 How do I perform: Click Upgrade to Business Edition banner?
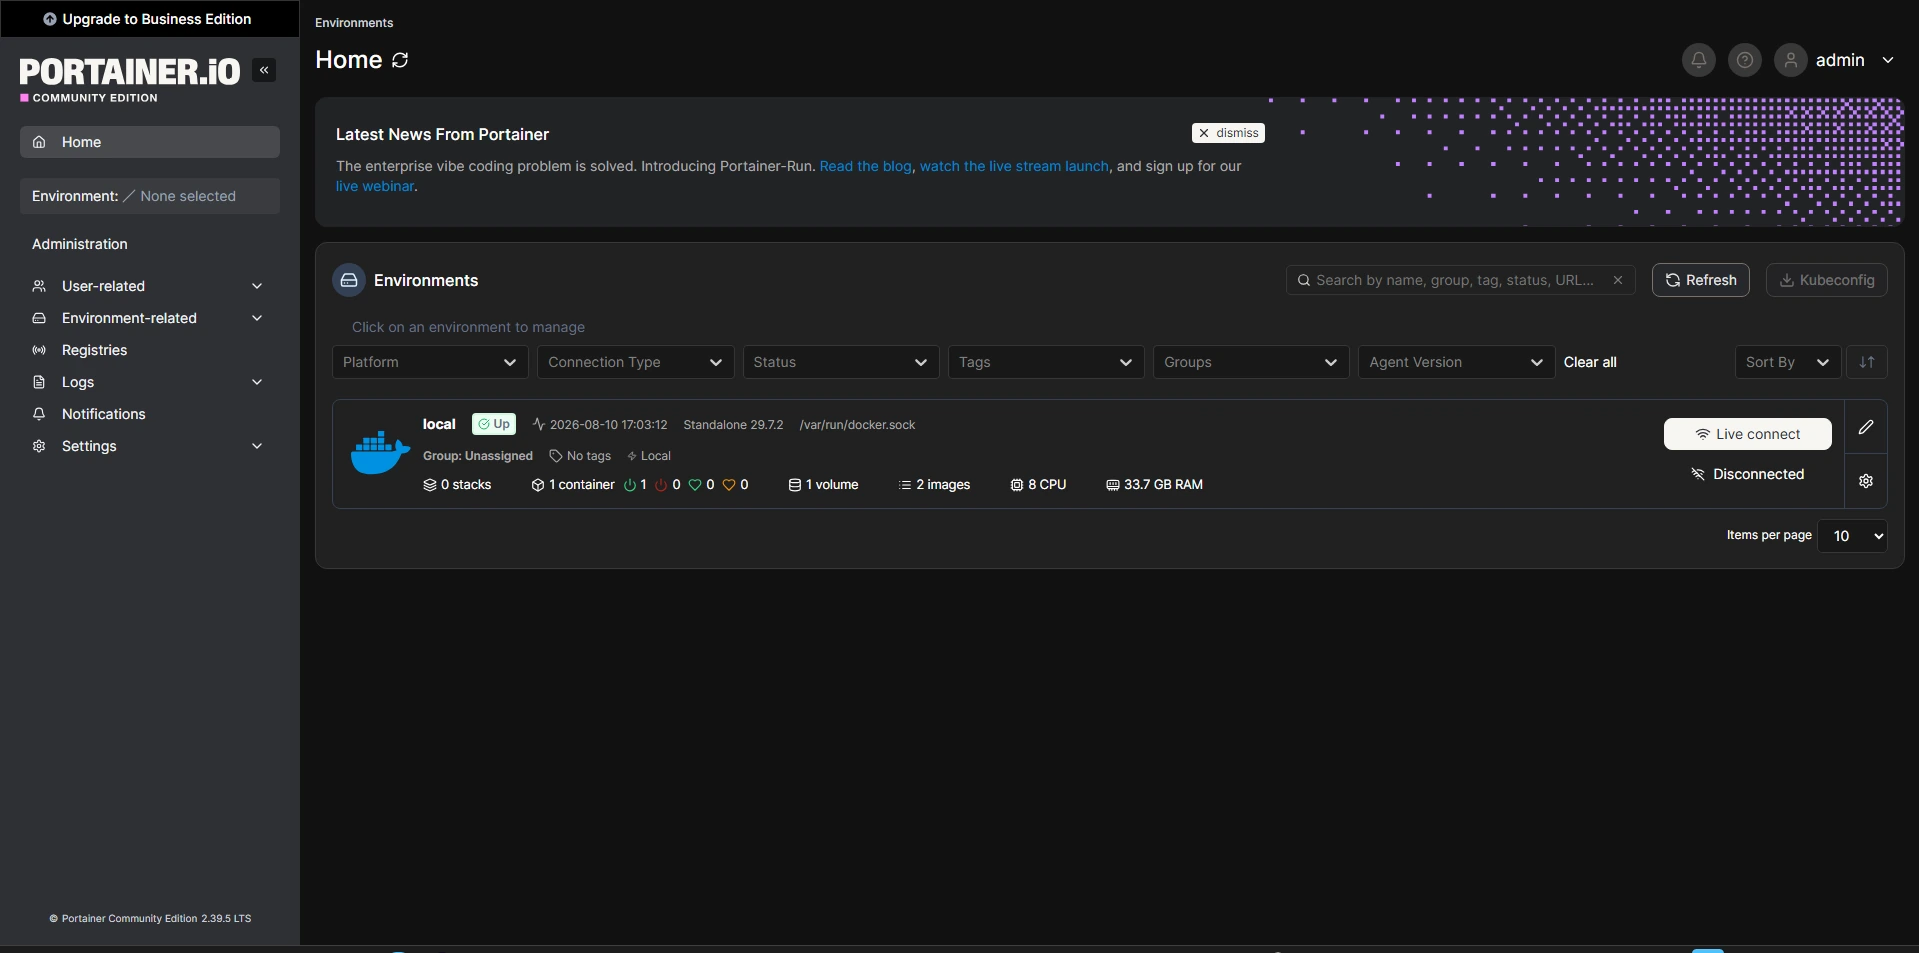coord(150,19)
